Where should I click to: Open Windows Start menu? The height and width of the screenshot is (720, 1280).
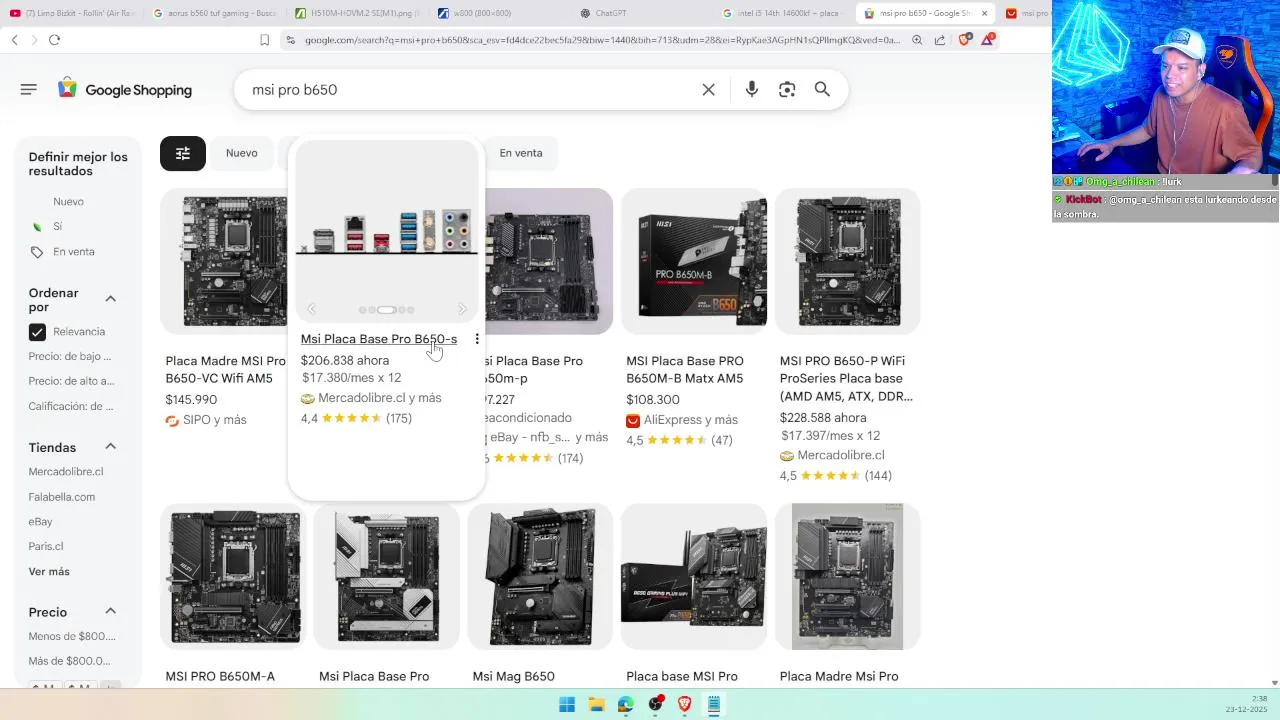[567, 705]
